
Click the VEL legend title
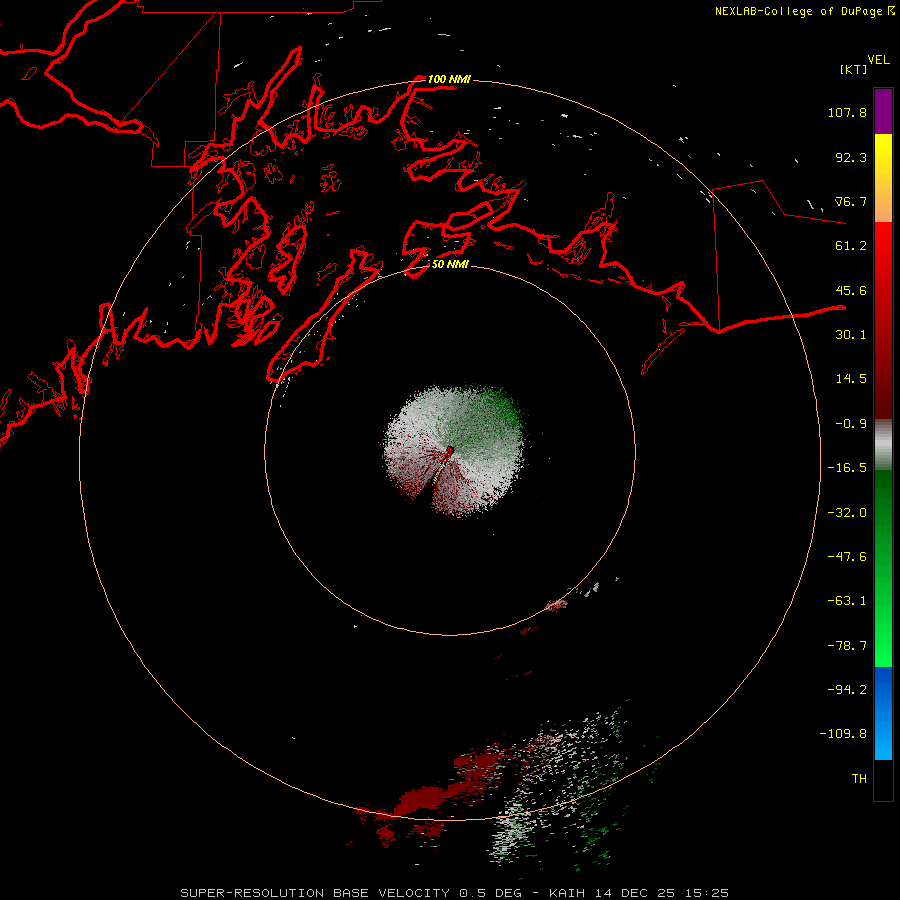[878, 60]
